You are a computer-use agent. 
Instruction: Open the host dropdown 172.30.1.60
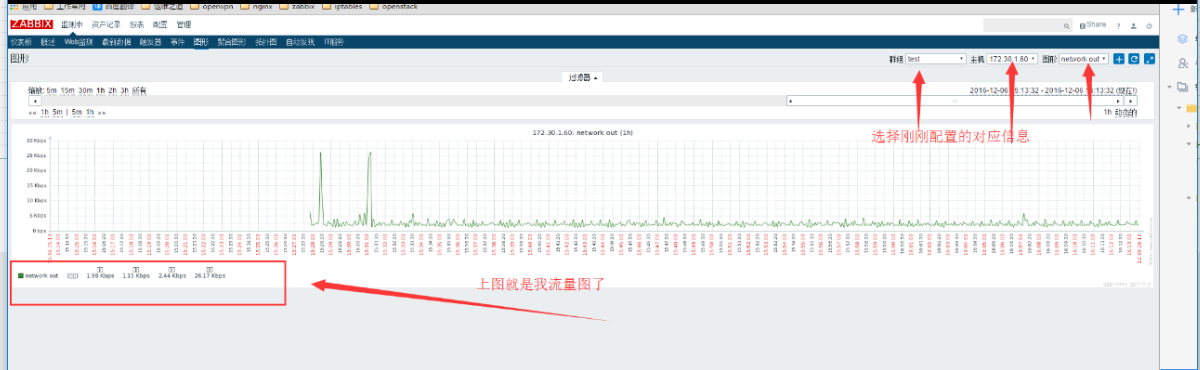coord(1012,59)
